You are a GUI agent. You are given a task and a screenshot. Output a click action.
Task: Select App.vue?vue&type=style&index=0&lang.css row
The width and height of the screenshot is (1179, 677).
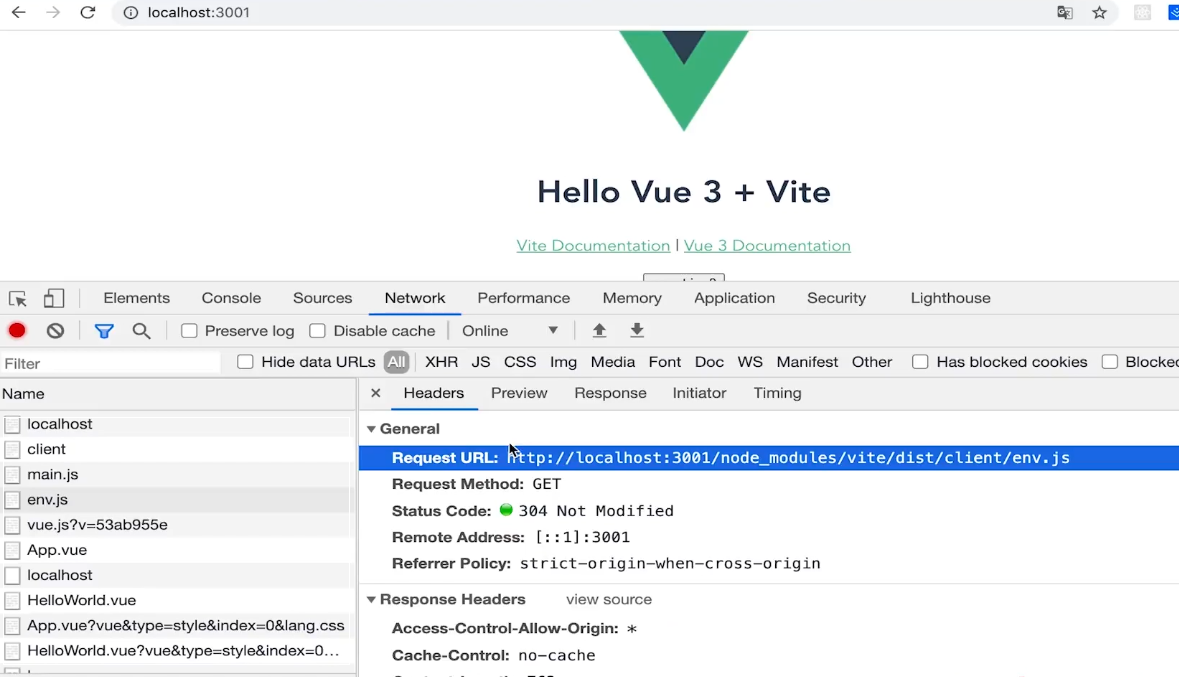point(176,626)
